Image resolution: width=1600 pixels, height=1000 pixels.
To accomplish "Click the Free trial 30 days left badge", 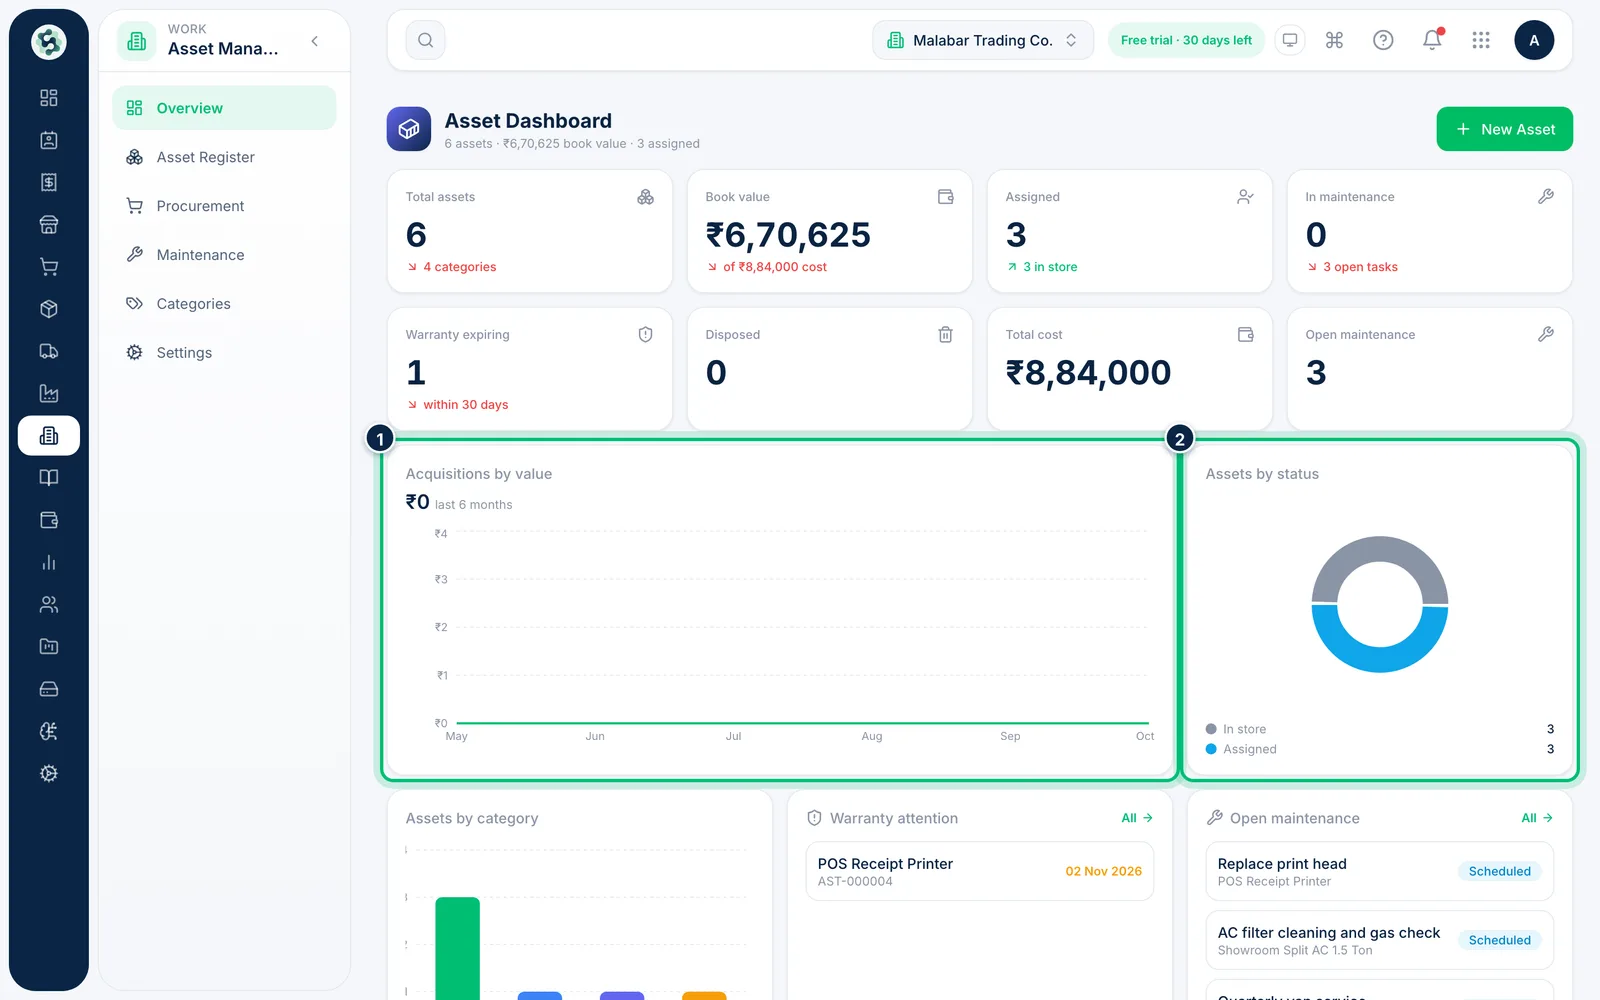I will [x=1186, y=40].
